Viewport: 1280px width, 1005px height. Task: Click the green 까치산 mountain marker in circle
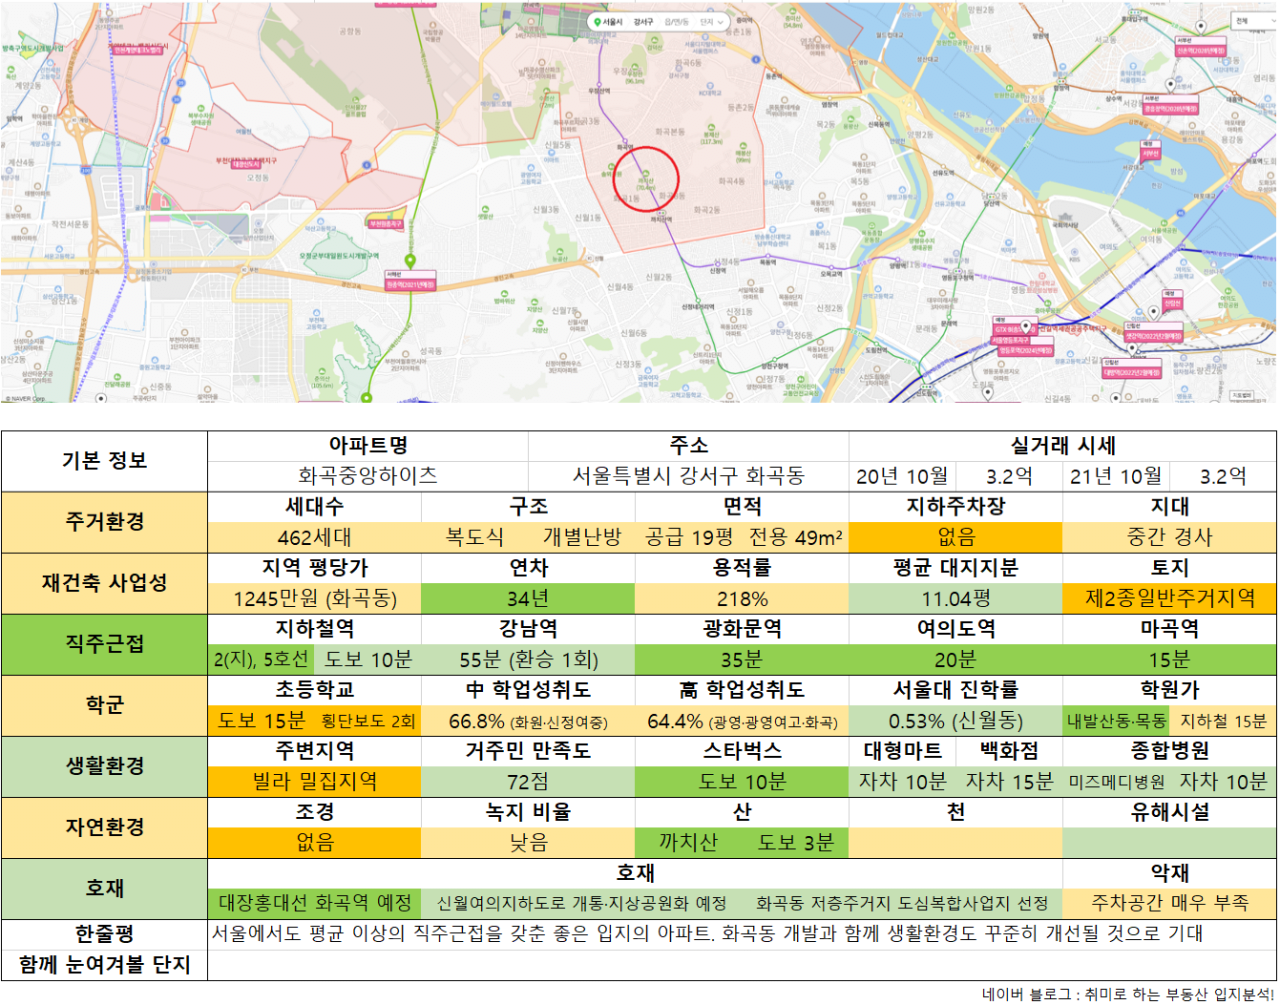tap(646, 174)
